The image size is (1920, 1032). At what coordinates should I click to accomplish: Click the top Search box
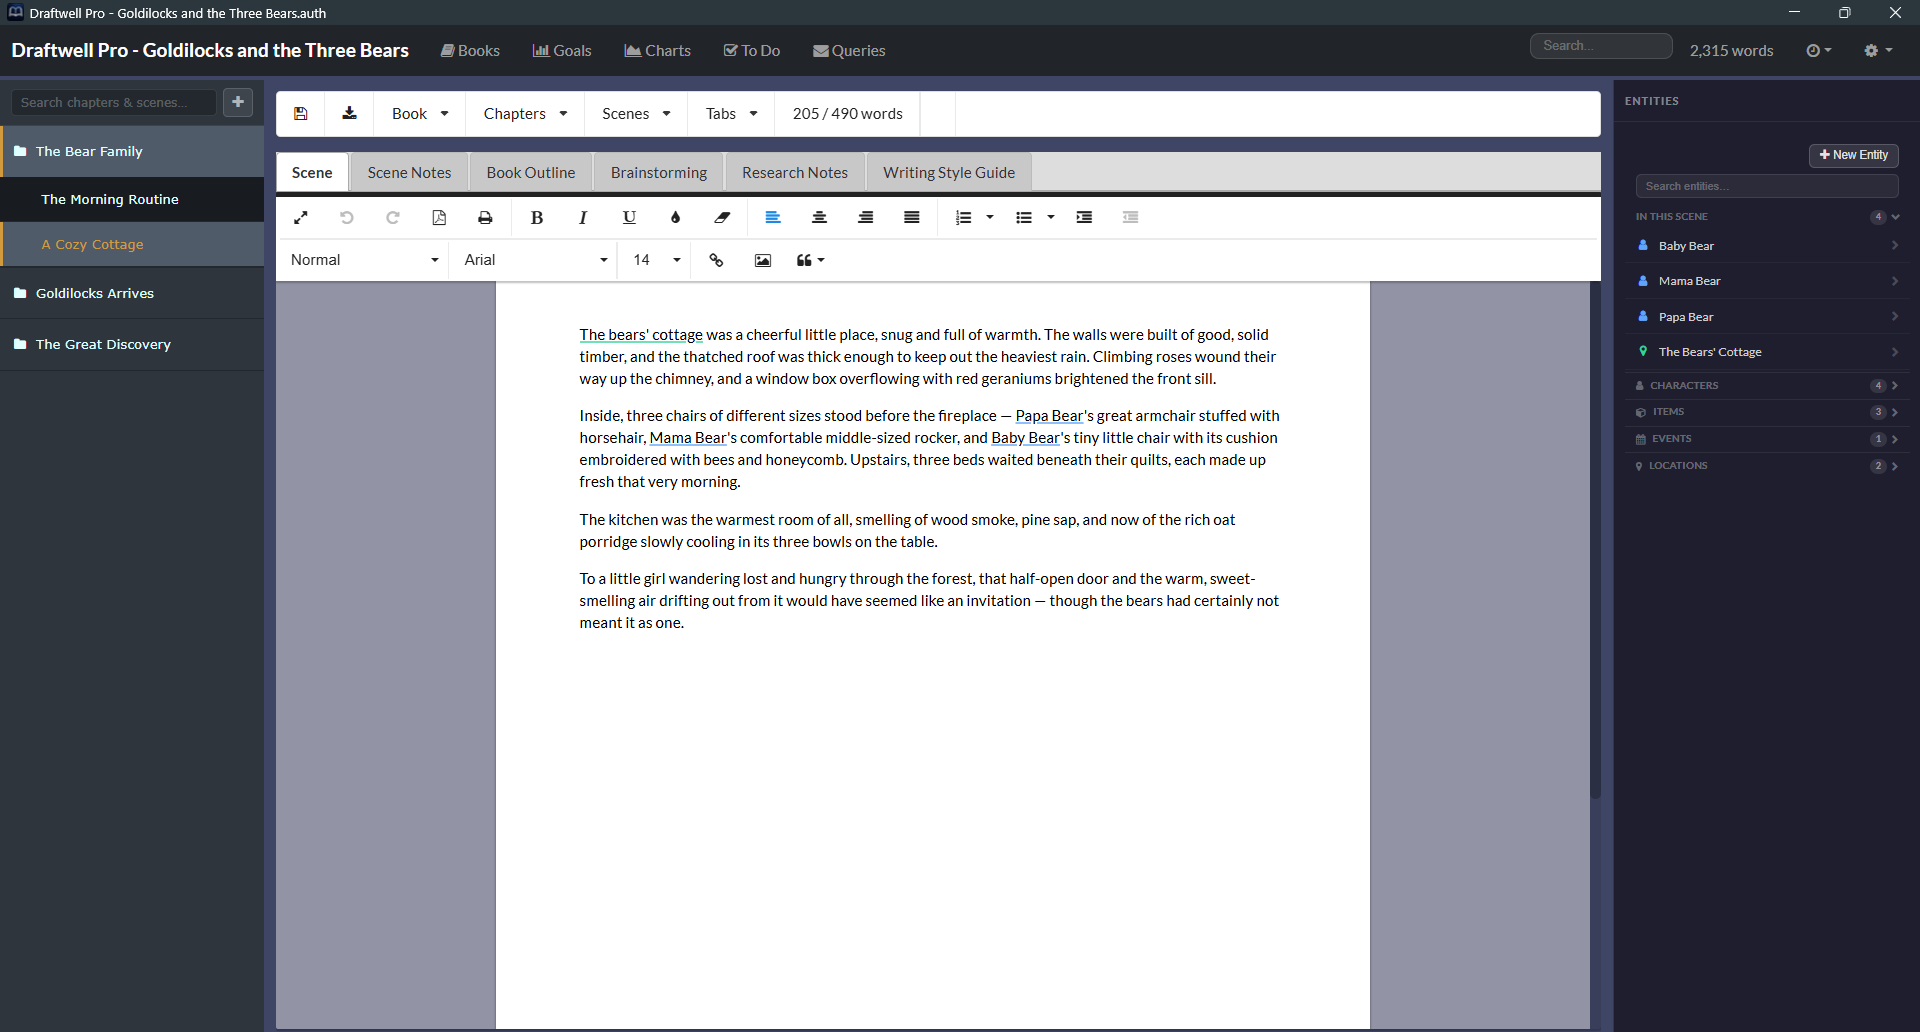pyautogui.click(x=1601, y=46)
